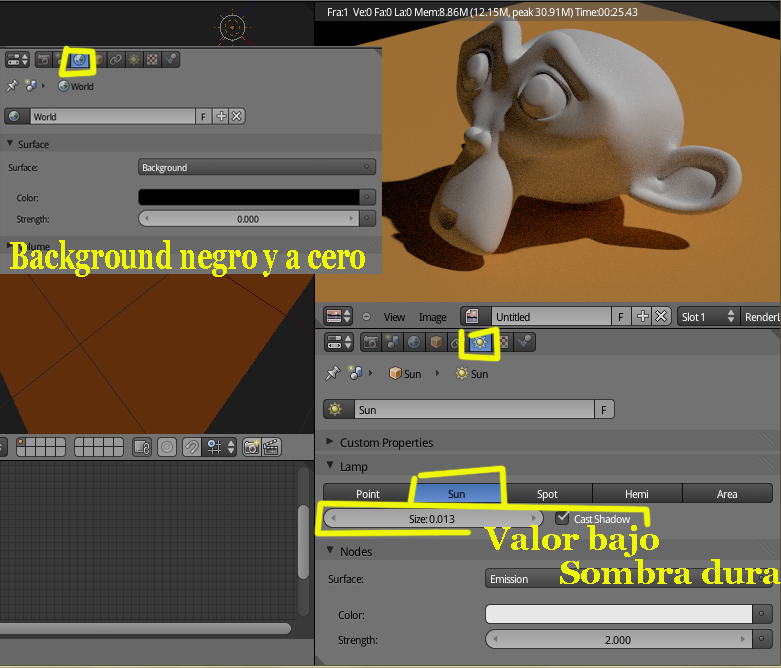Open Scene tab in the Sun properties
Image resolution: width=781 pixels, height=668 pixels.
click(x=392, y=342)
